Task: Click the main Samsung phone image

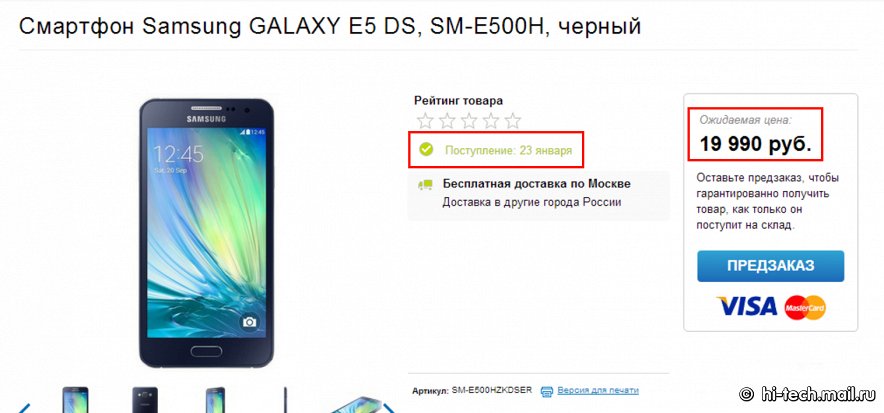Action: point(206,233)
